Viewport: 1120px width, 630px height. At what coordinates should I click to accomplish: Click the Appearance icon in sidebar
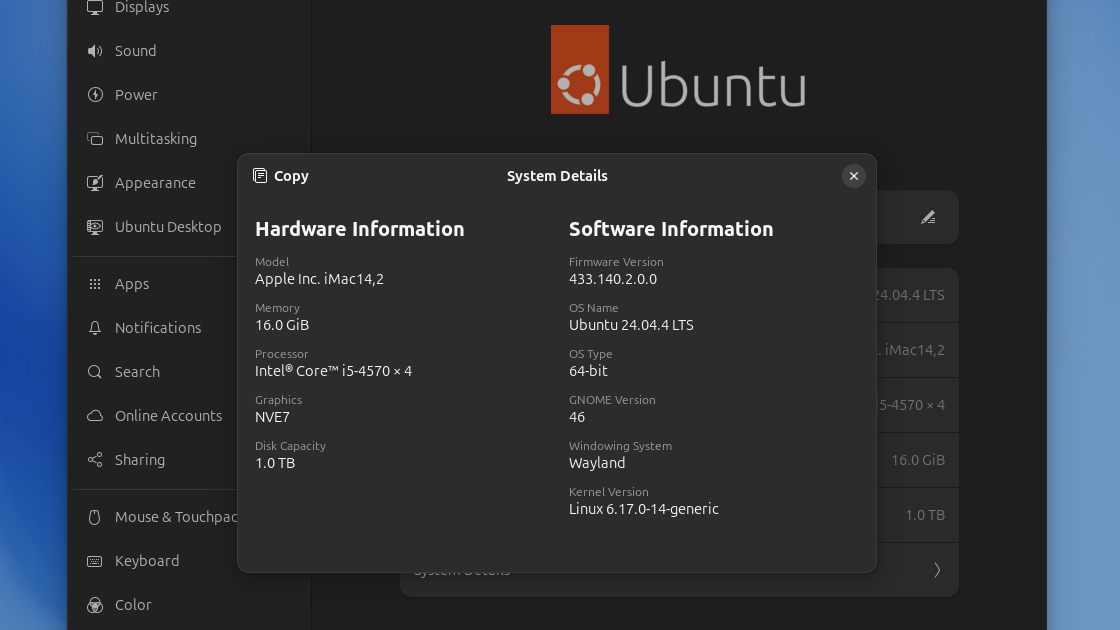click(95, 183)
